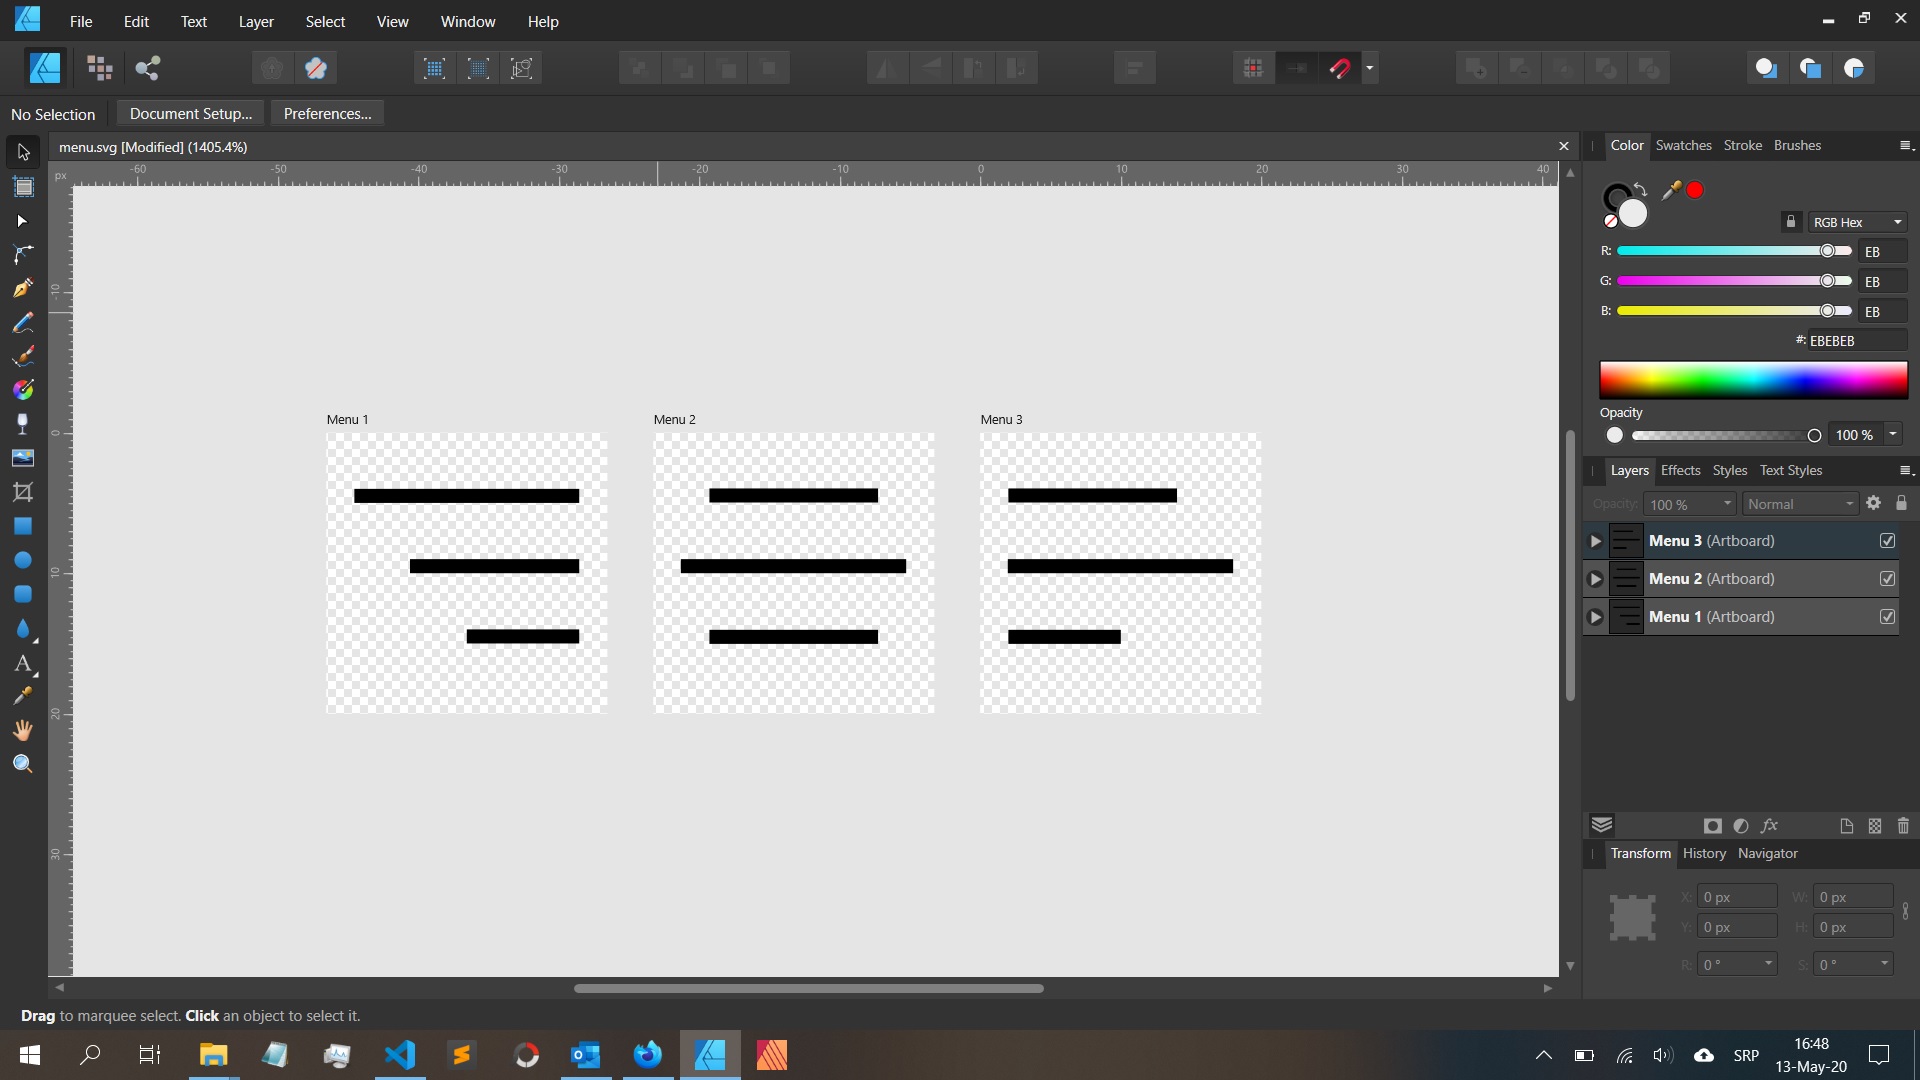Click the Document Setup... button
Image resolution: width=1920 pixels, height=1080 pixels.
pyautogui.click(x=191, y=113)
